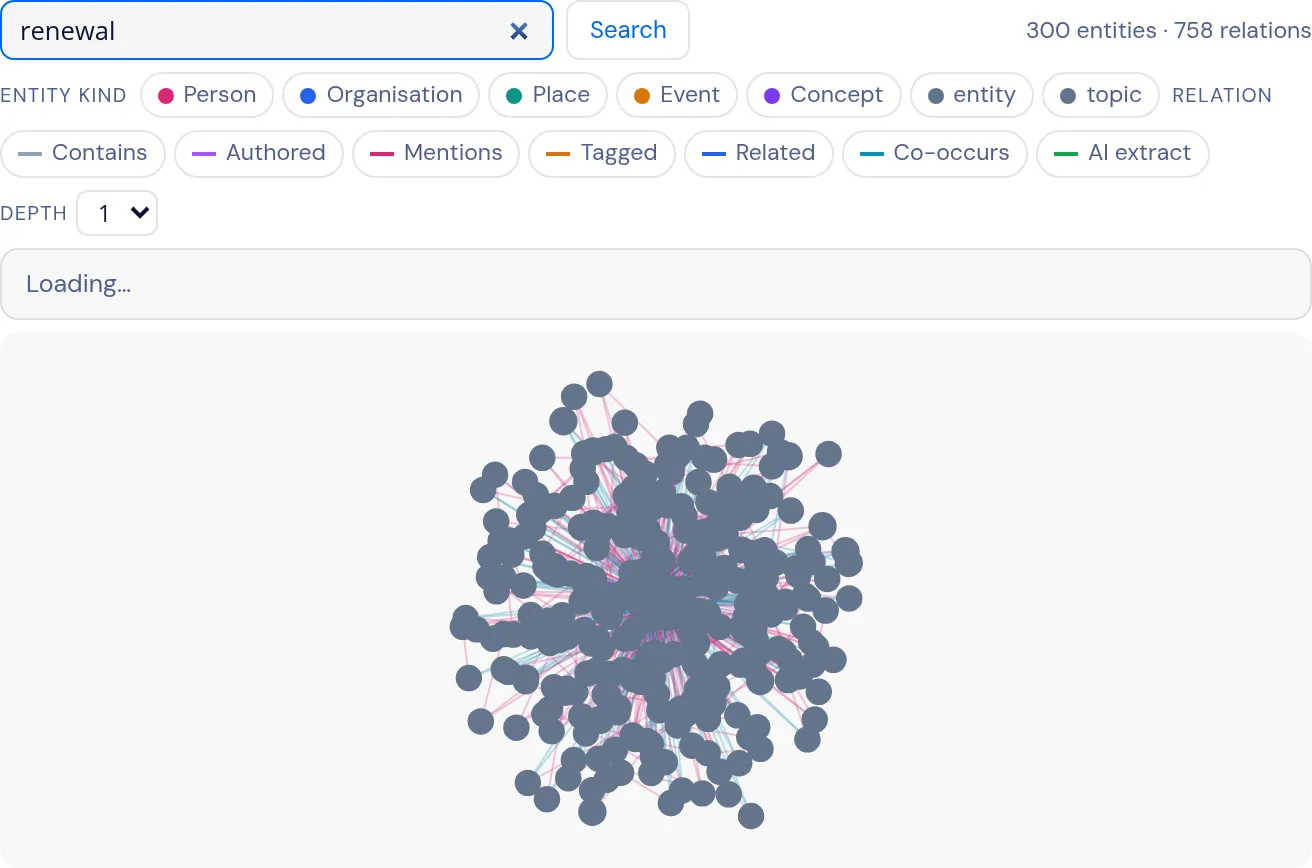Toggle the Authored relation filter
Viewport: 1312px width, 868px height.
(x=259, y=153)
